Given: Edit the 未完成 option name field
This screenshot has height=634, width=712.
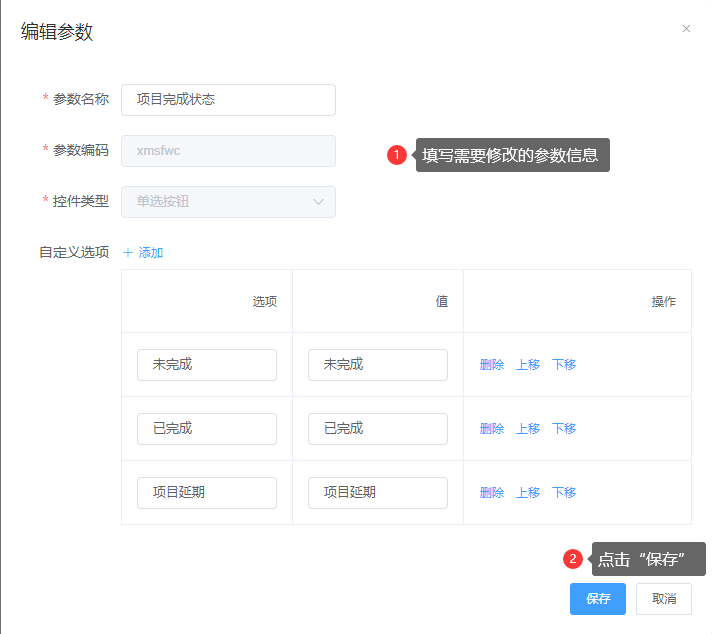Looking at the screenshot, I should click(x=207, y=365).
